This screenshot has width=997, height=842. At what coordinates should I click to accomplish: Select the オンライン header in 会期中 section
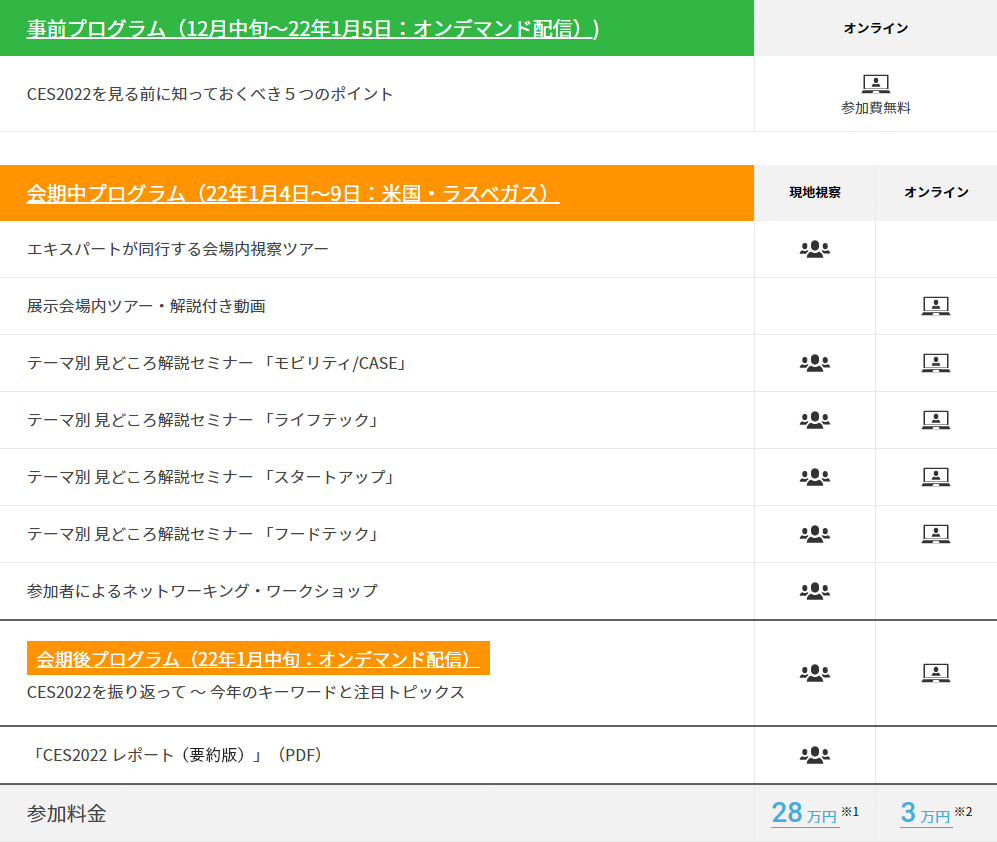tap(936, 193)
